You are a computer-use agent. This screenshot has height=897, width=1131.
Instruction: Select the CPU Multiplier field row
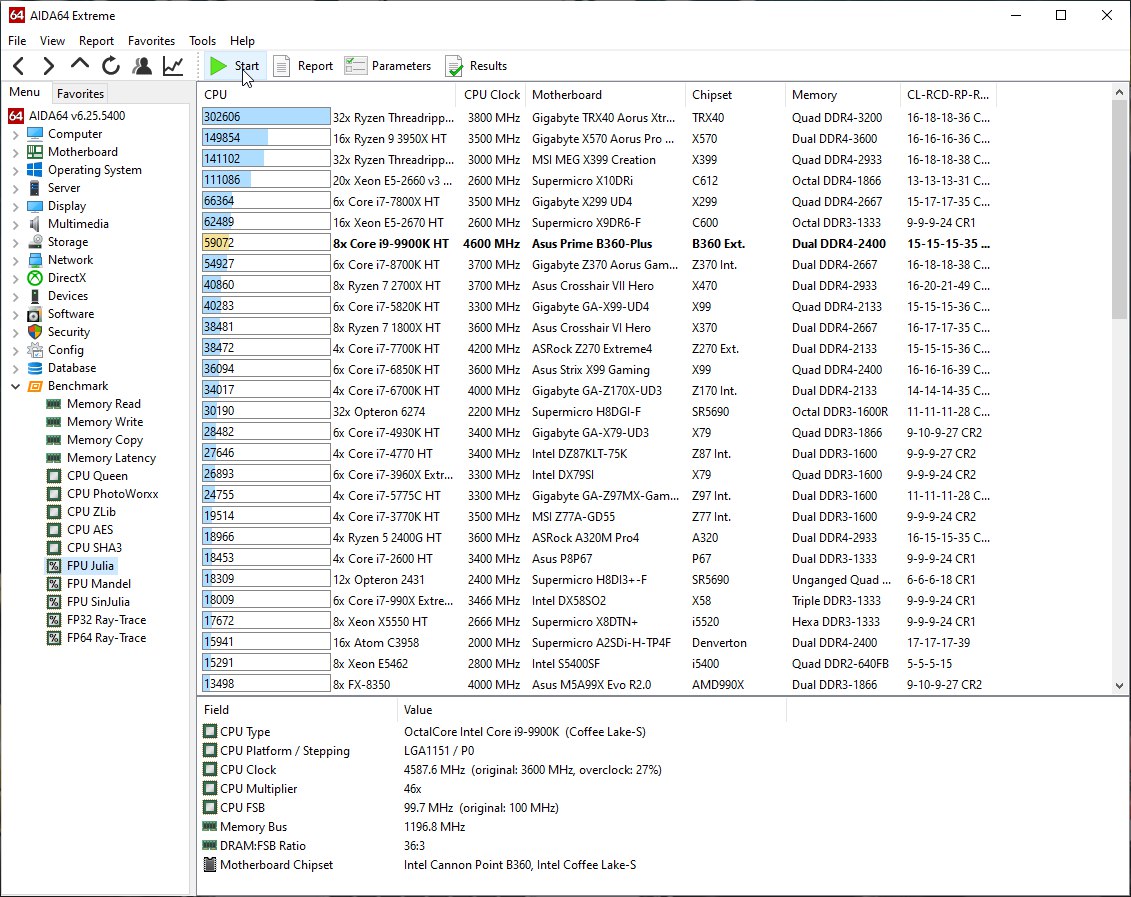[490, 789]
